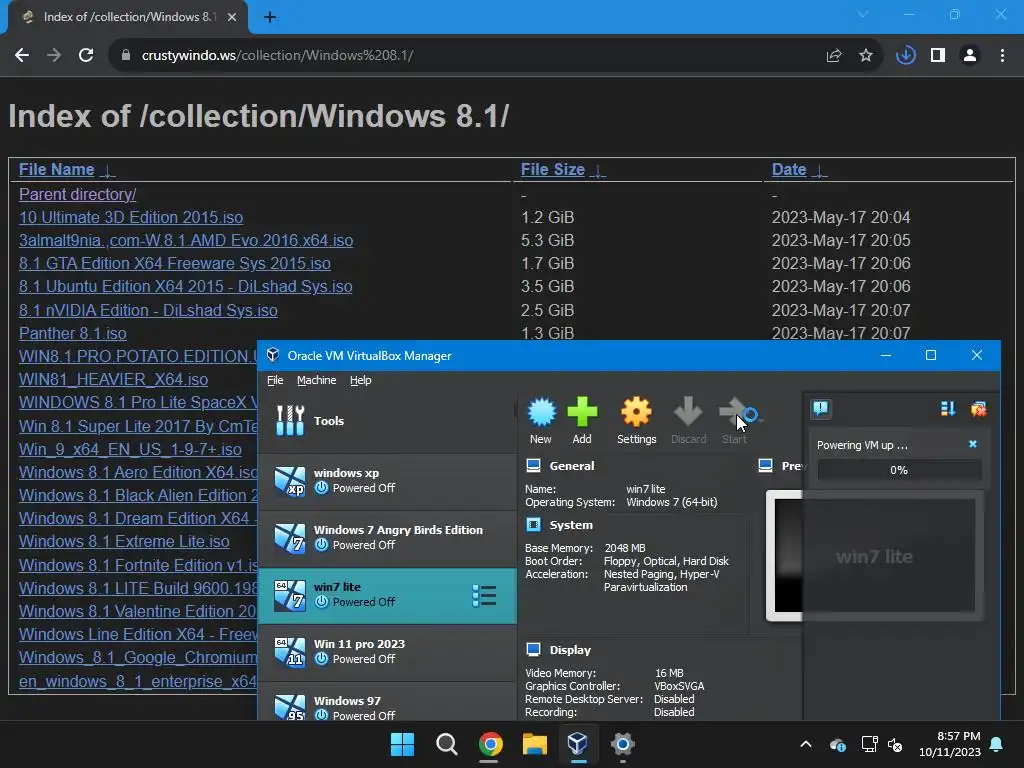Click the share page icon in address bar

click(833, 56)
